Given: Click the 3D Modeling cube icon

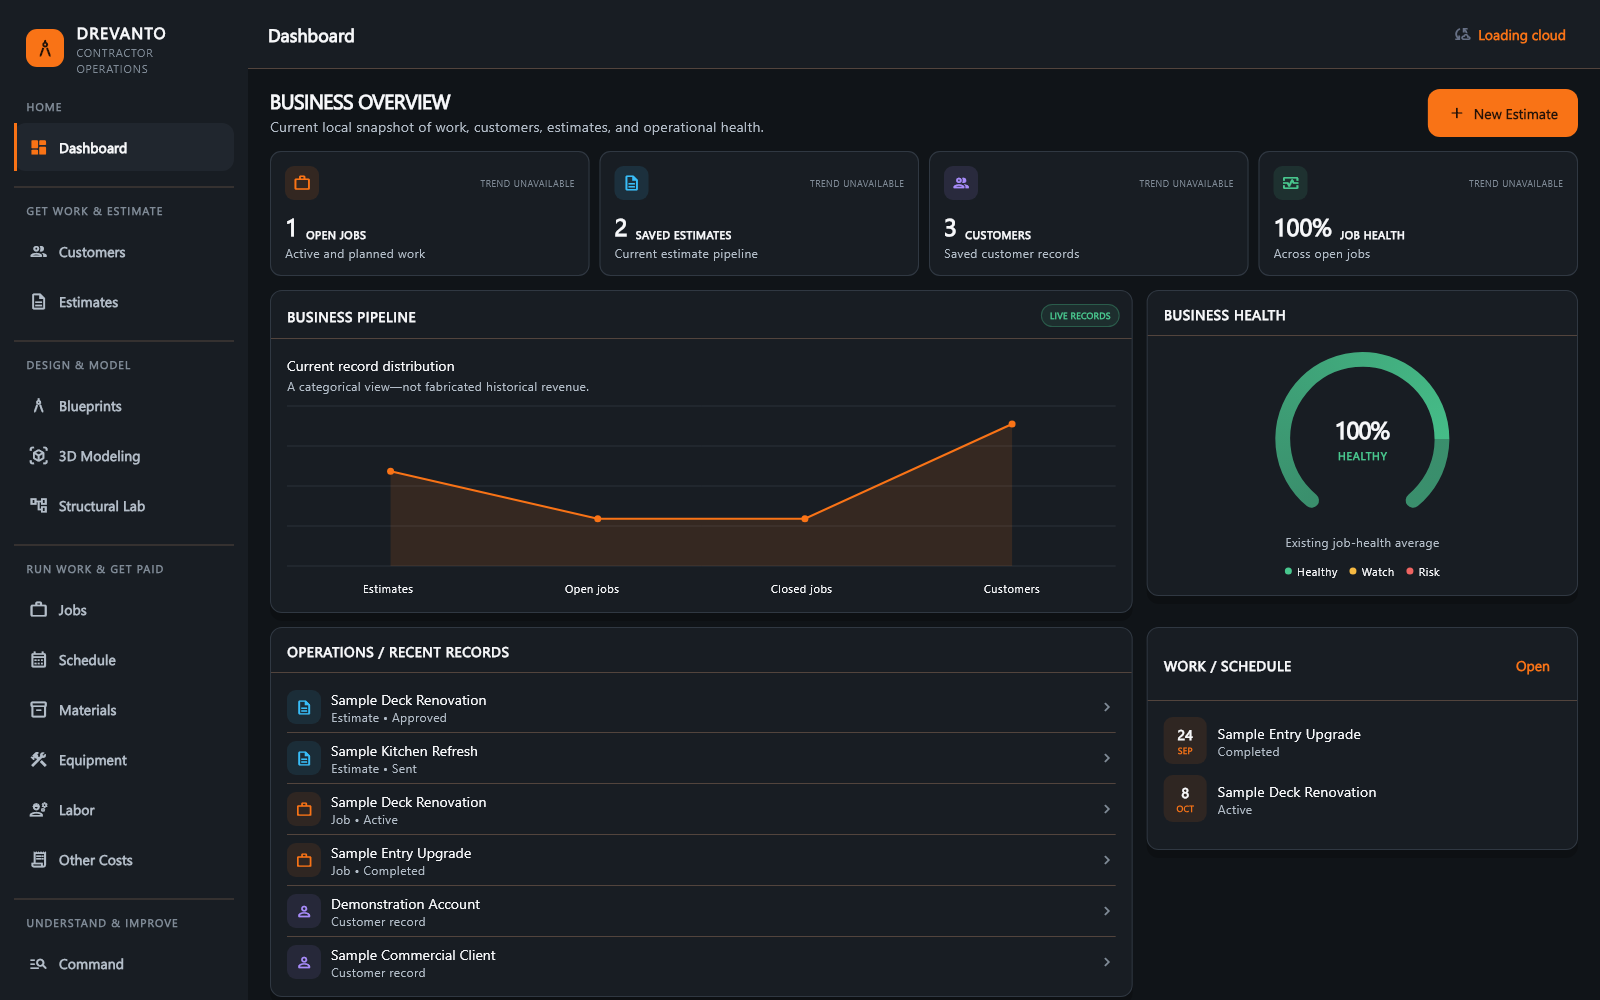Looking at the screenshot, I should 39,456.
